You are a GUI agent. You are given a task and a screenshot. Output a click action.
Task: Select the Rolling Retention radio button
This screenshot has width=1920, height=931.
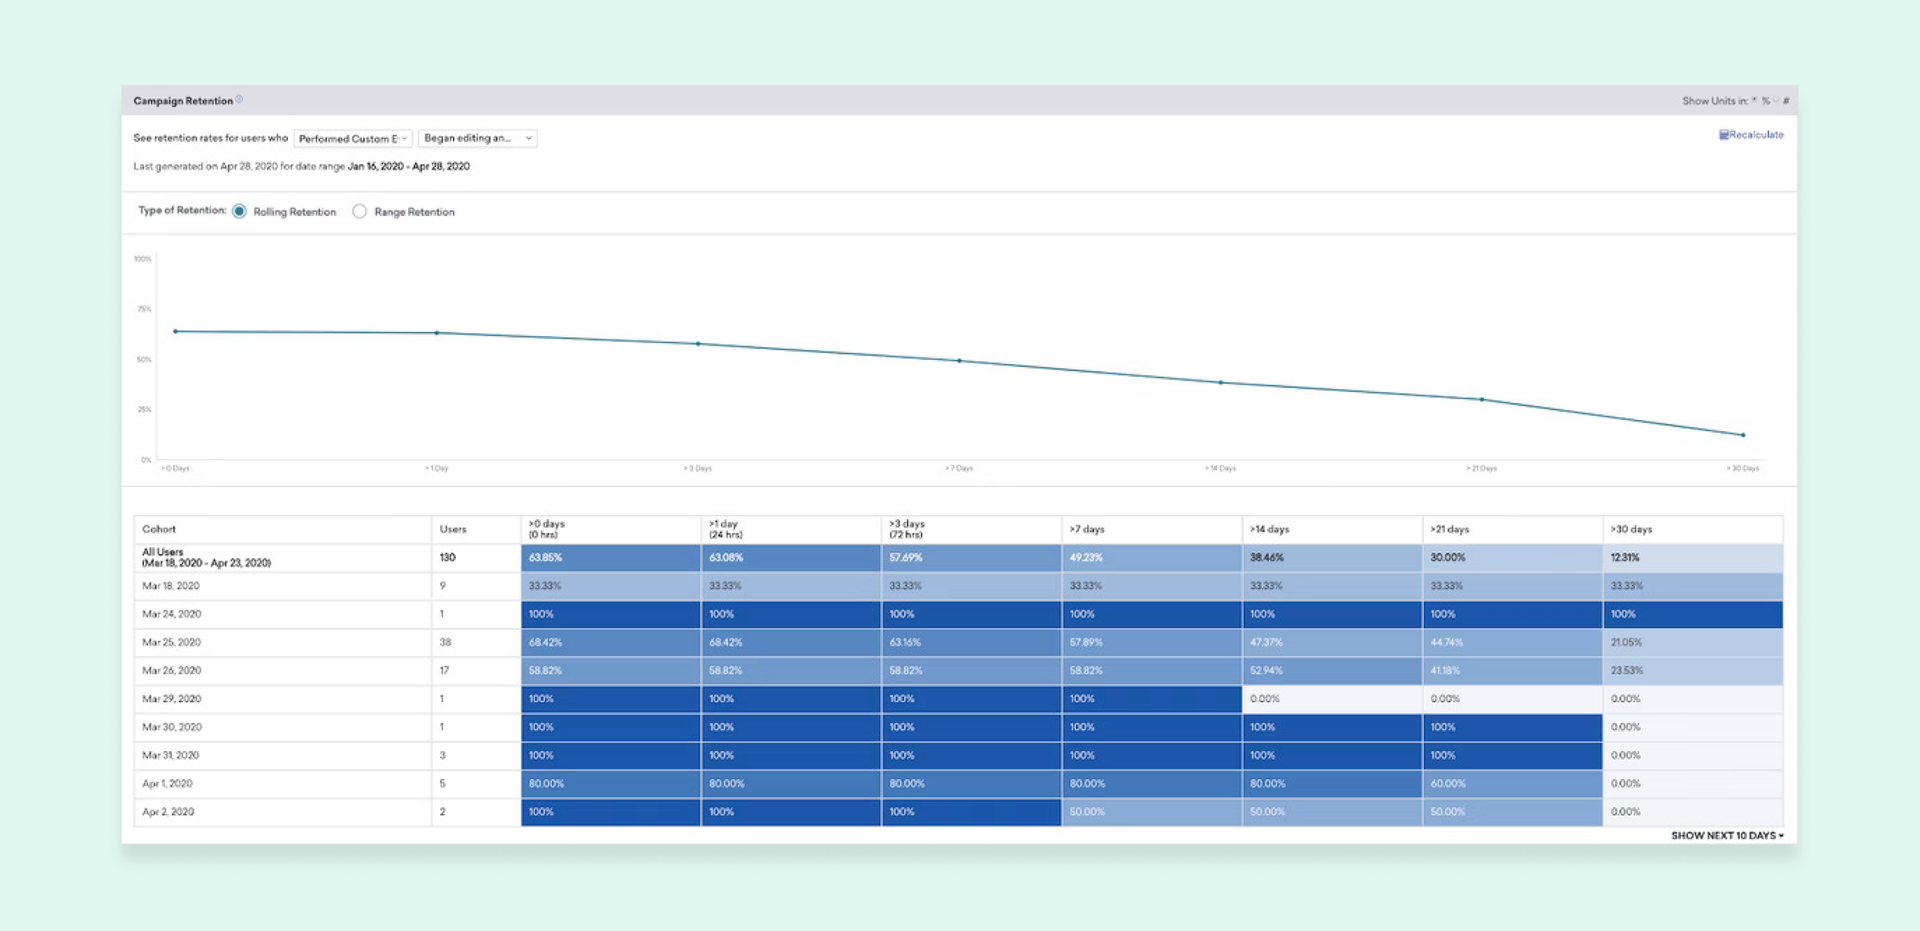click(240, 212)
